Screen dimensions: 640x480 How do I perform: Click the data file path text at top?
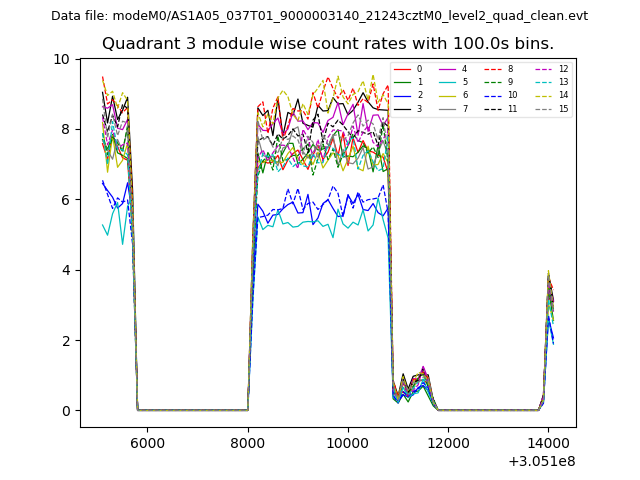tap(319, 16)
